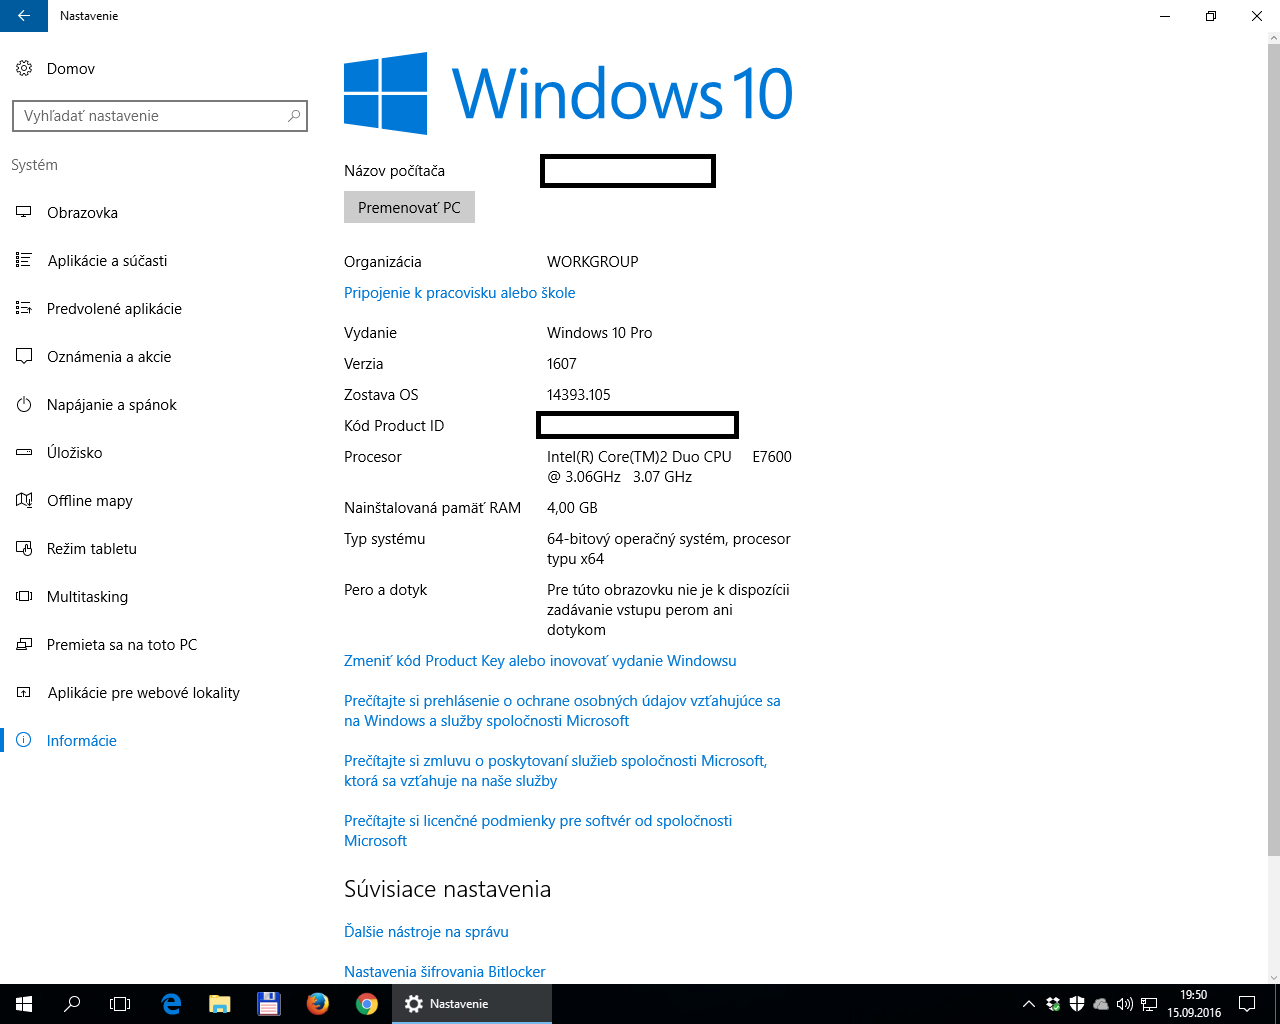The image size is (1280, 1024).
Task: Click the Súvisiace nastavenia heading
Action: tap(447, 889)
